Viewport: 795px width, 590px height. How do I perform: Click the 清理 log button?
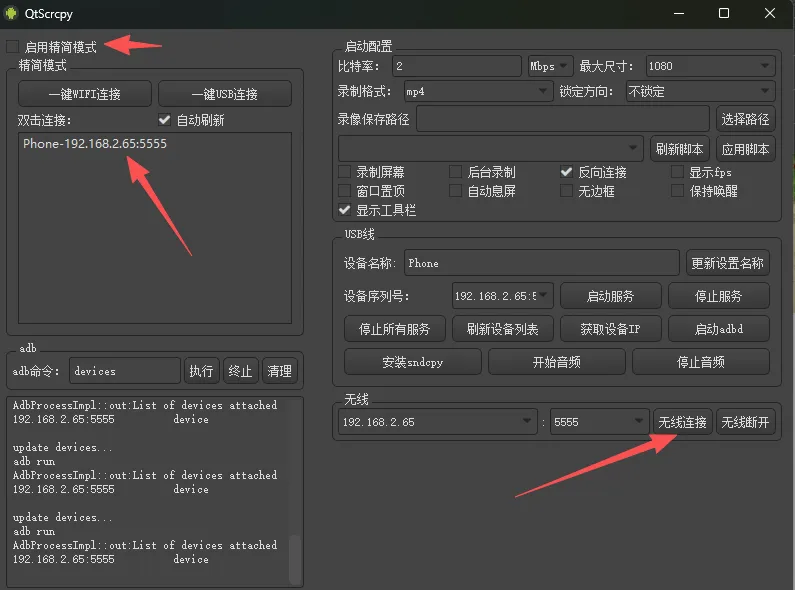[x=279, y=371]
